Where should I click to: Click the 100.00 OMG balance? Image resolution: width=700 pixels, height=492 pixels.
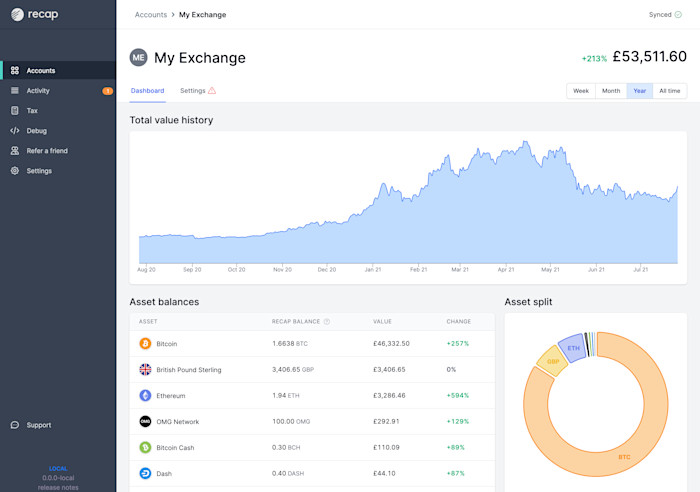tap(291, 421)
